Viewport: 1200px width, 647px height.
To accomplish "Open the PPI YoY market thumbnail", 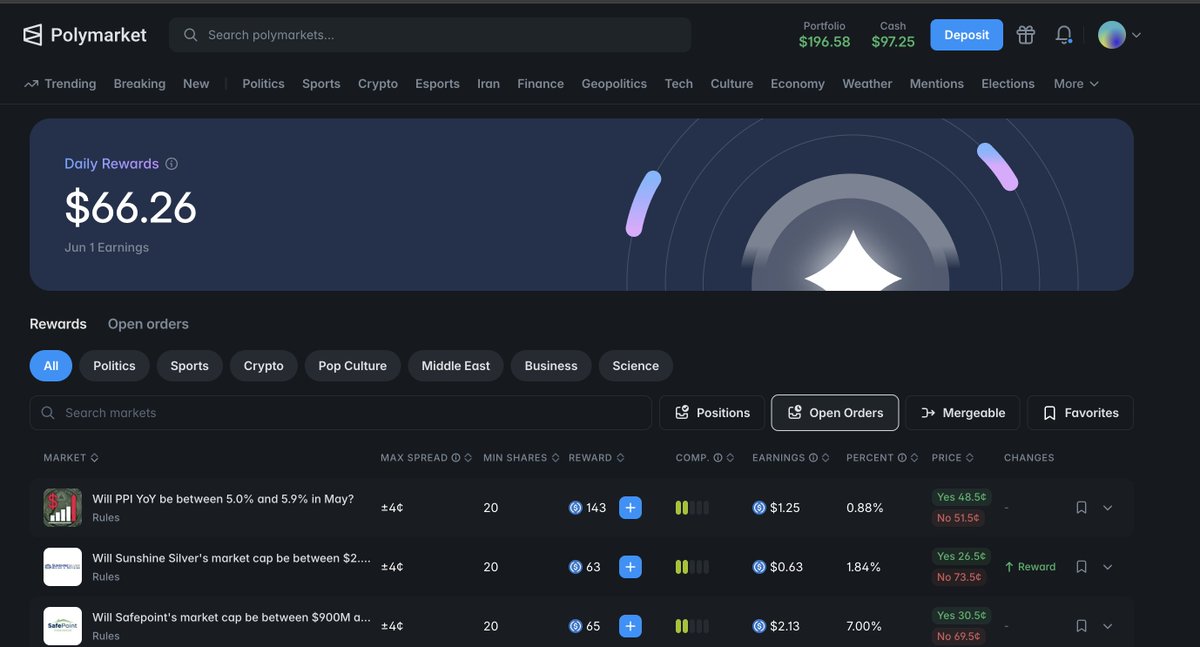I will 62,508.
